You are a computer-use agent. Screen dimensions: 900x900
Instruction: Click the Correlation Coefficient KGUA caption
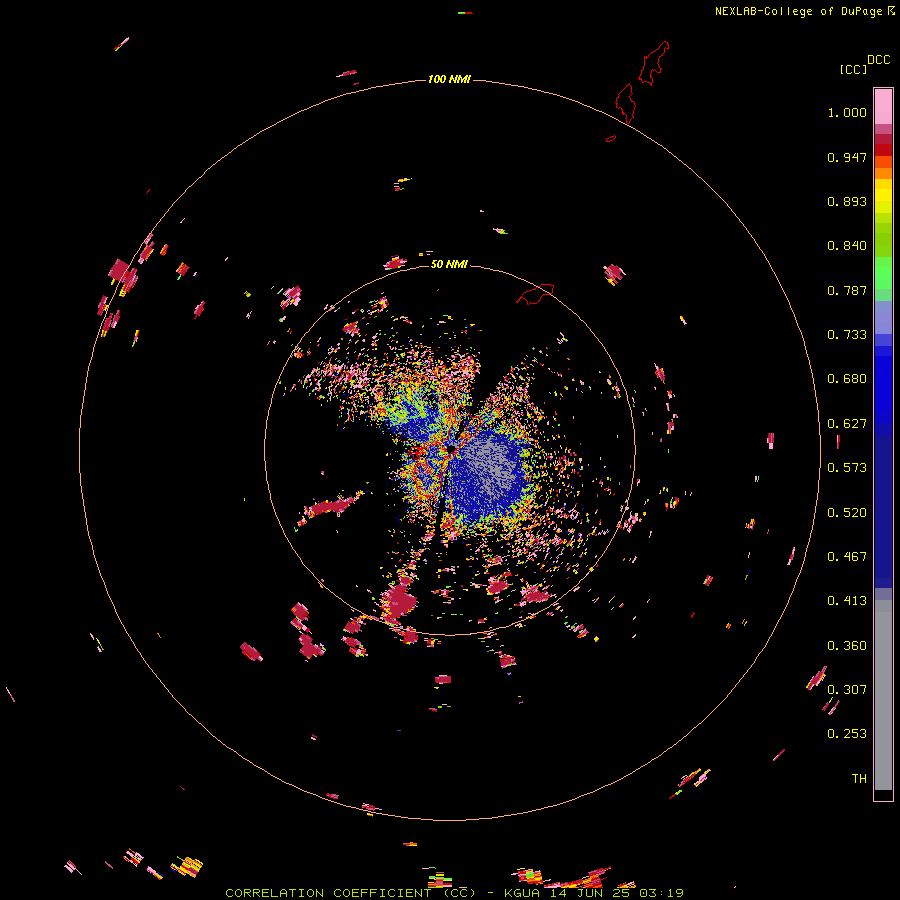[x=454, y=893]
